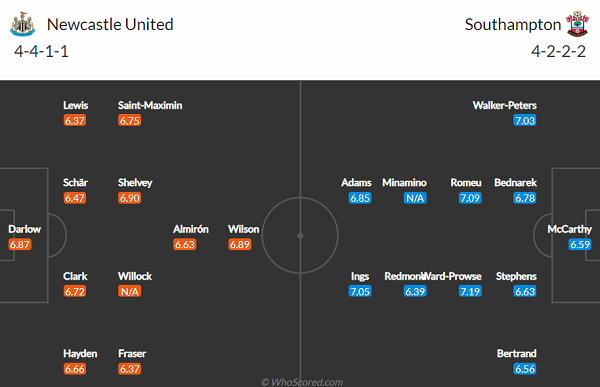Click the Southampton club crest
This screenshot has height=387, width=600.
577,24
